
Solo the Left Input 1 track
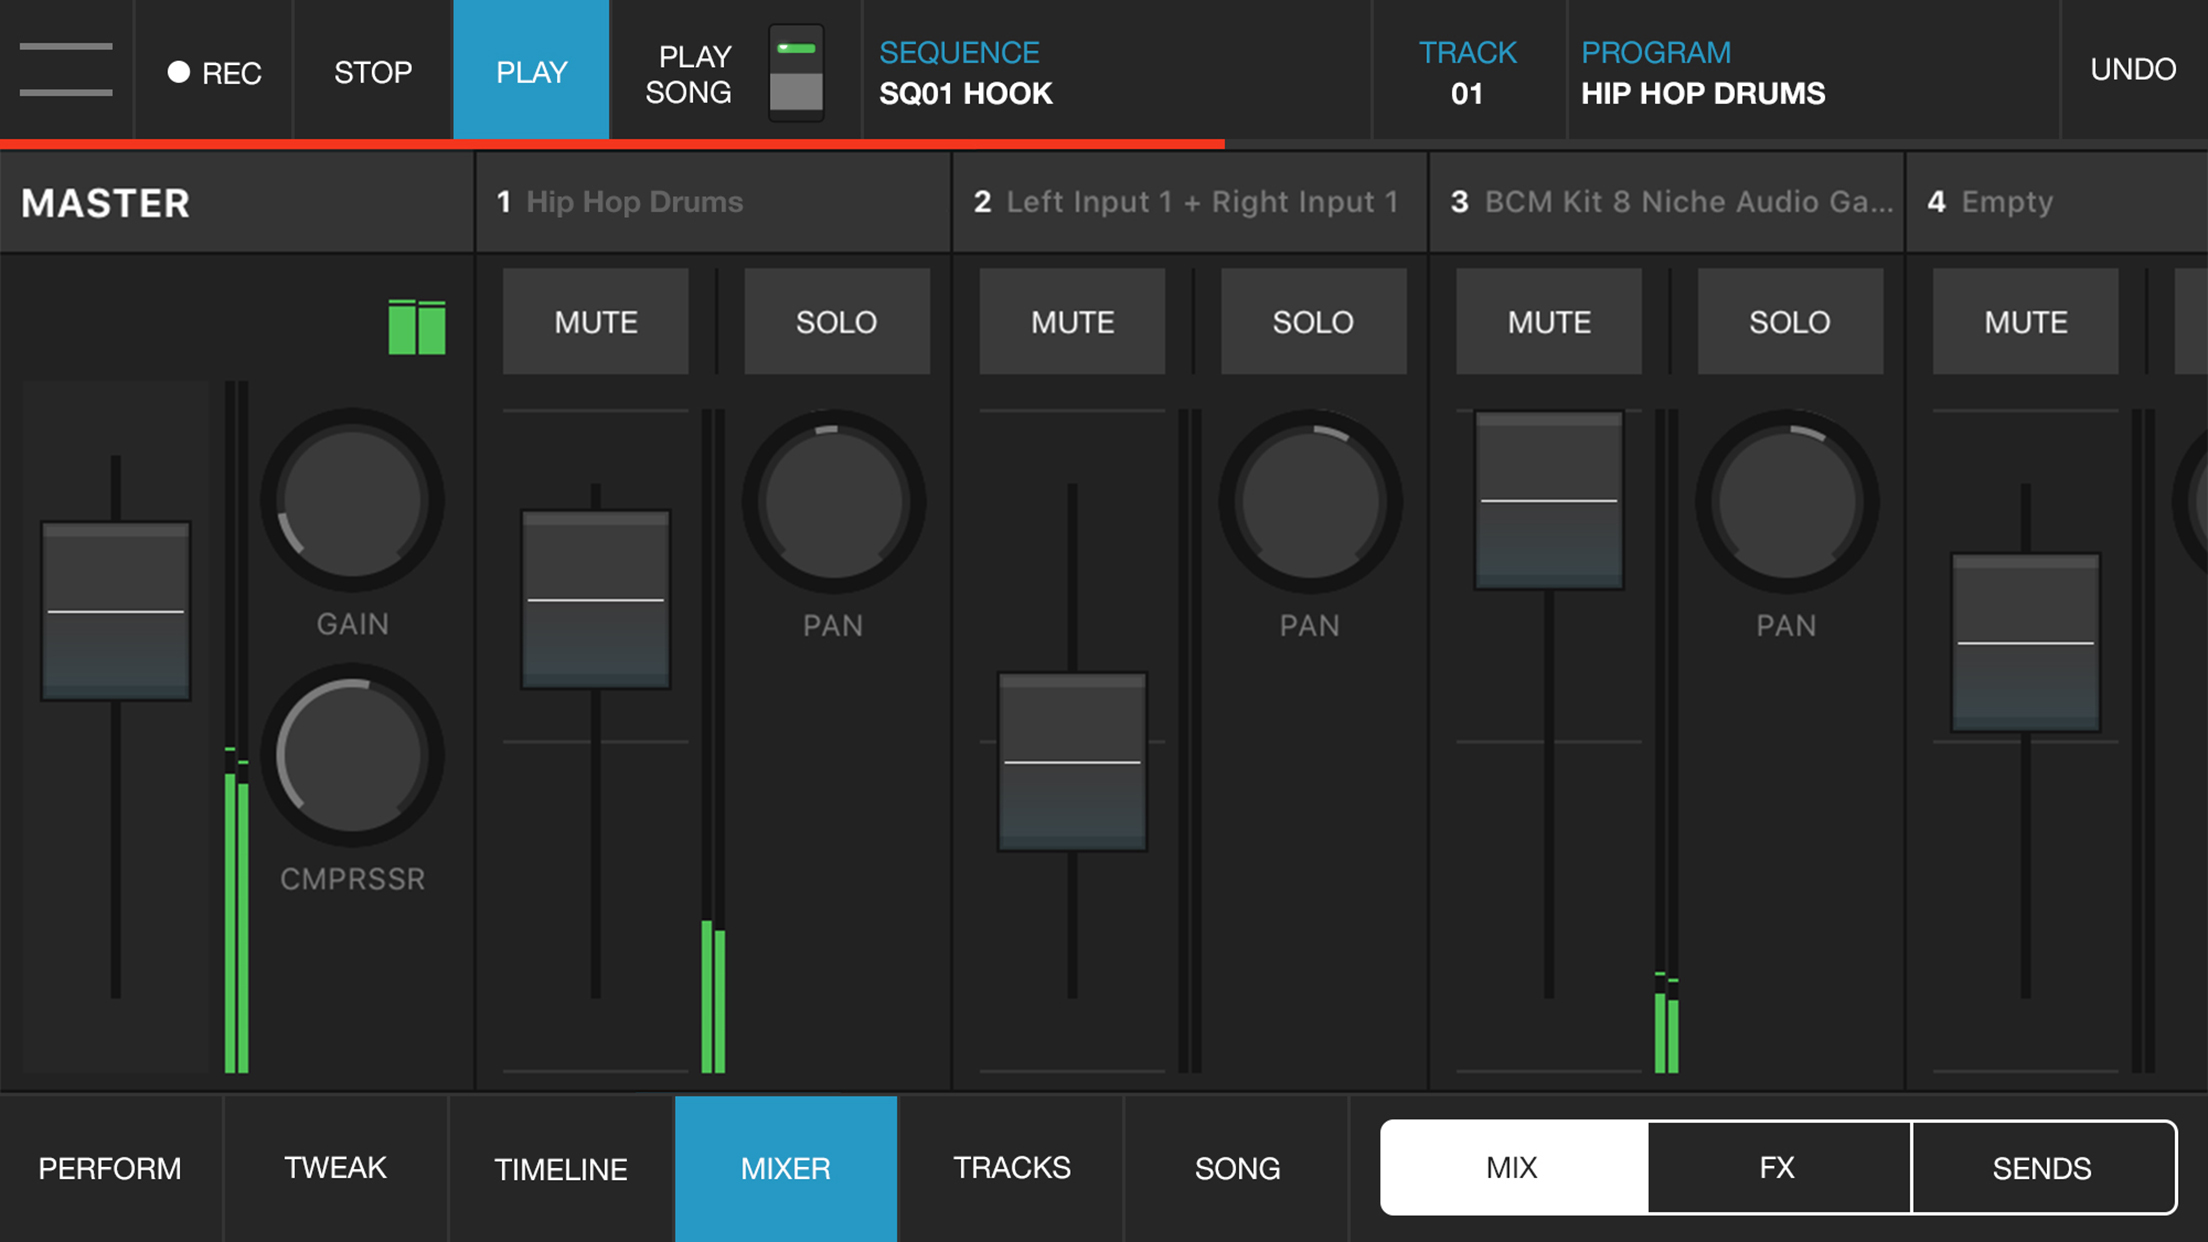click(x=1312, y=322)
